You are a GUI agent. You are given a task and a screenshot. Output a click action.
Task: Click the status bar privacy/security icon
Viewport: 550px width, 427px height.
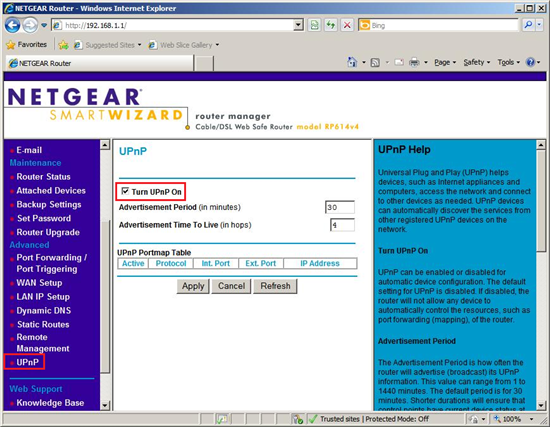(298, 419)
